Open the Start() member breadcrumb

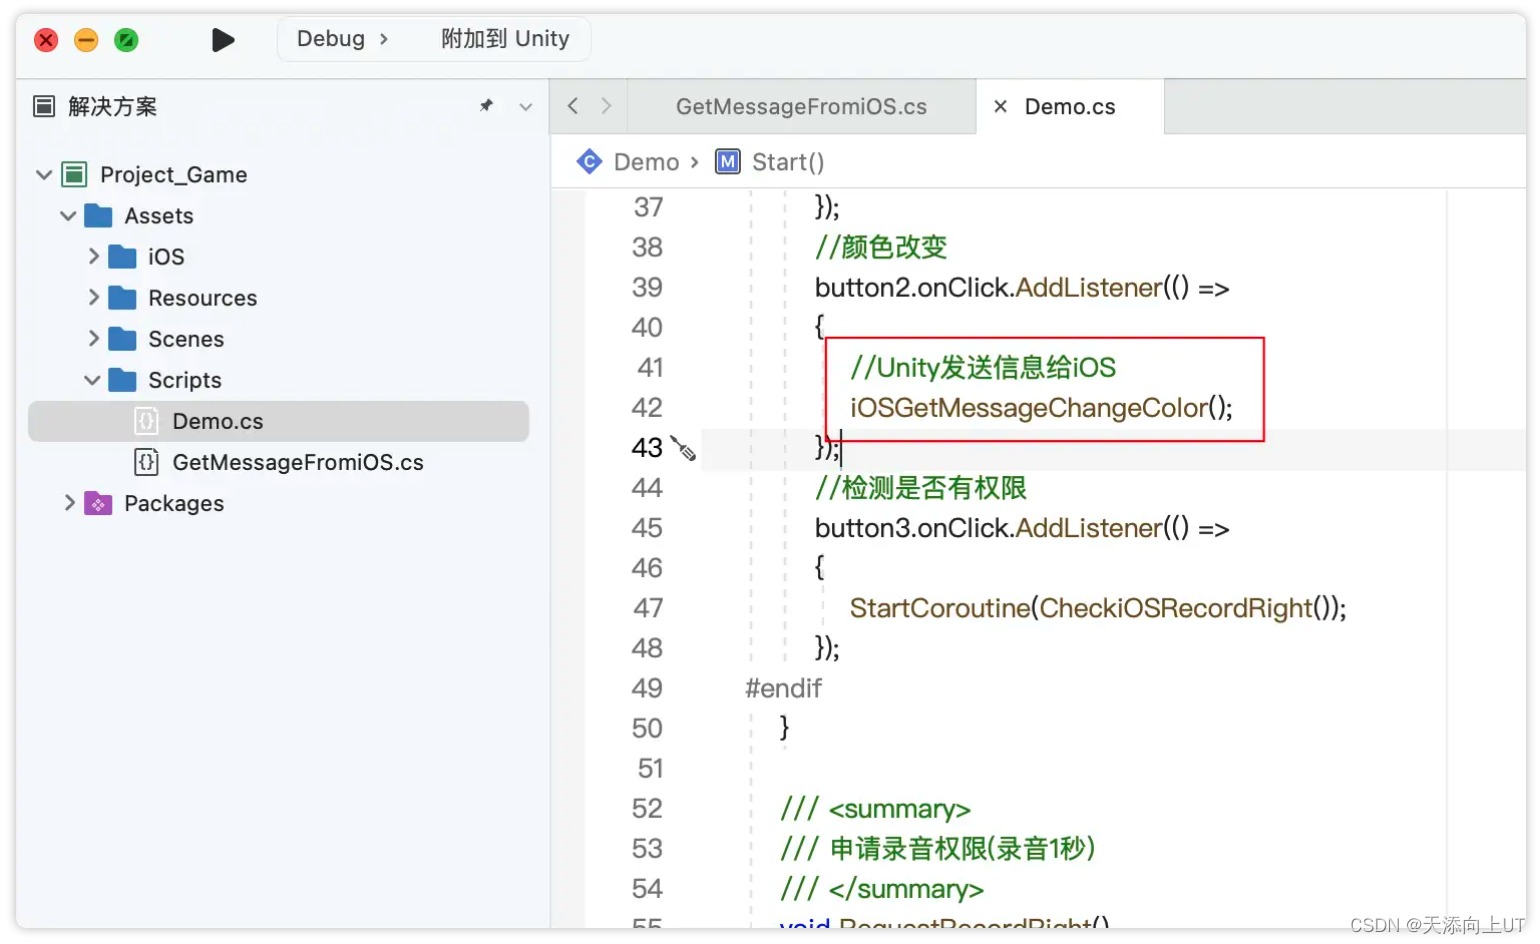(x=788, y=162)
